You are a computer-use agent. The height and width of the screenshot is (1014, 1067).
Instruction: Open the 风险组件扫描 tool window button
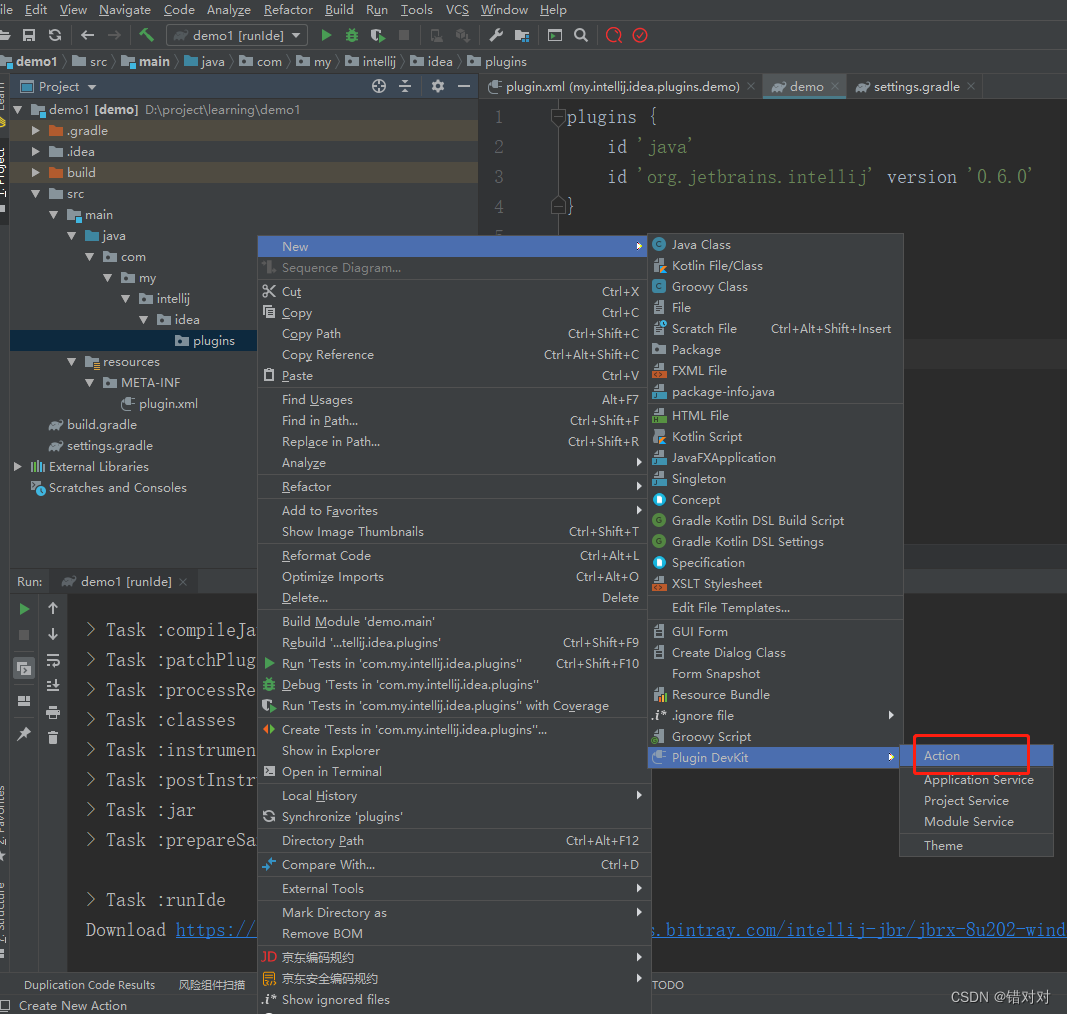[212, 985]
